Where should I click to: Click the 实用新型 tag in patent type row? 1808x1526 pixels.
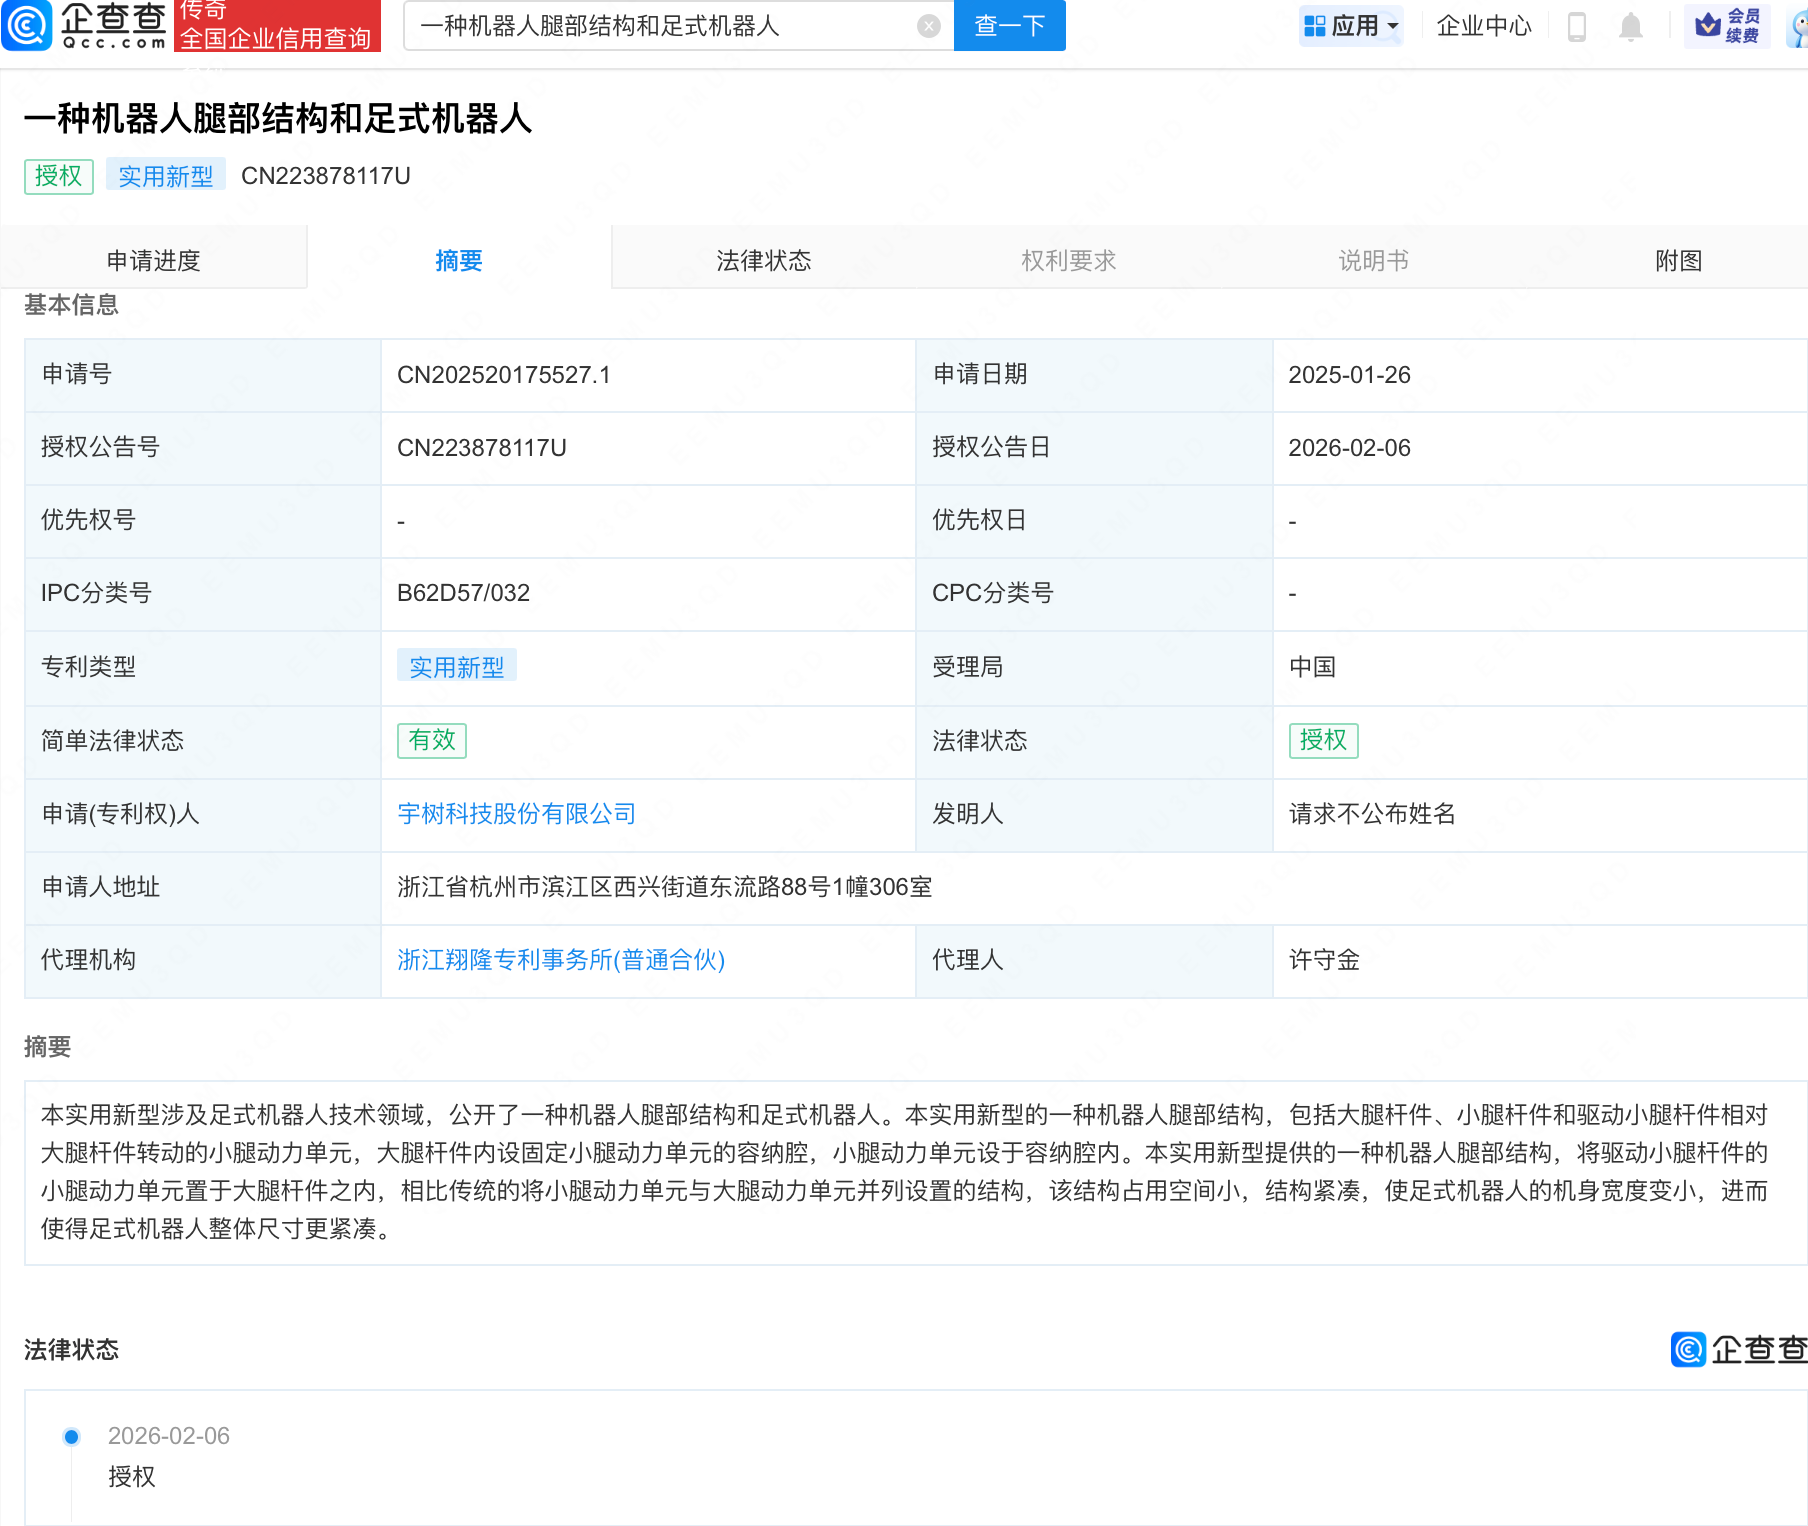pyautogui.click(x=456, y=667)
